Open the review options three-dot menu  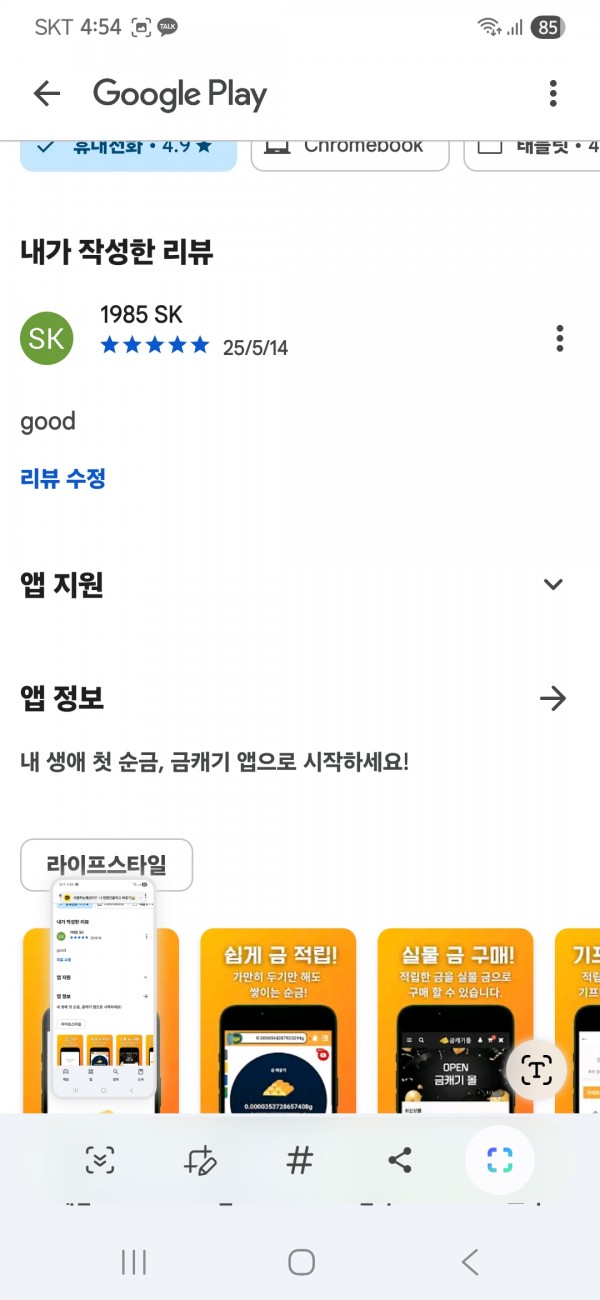[559, 338]
